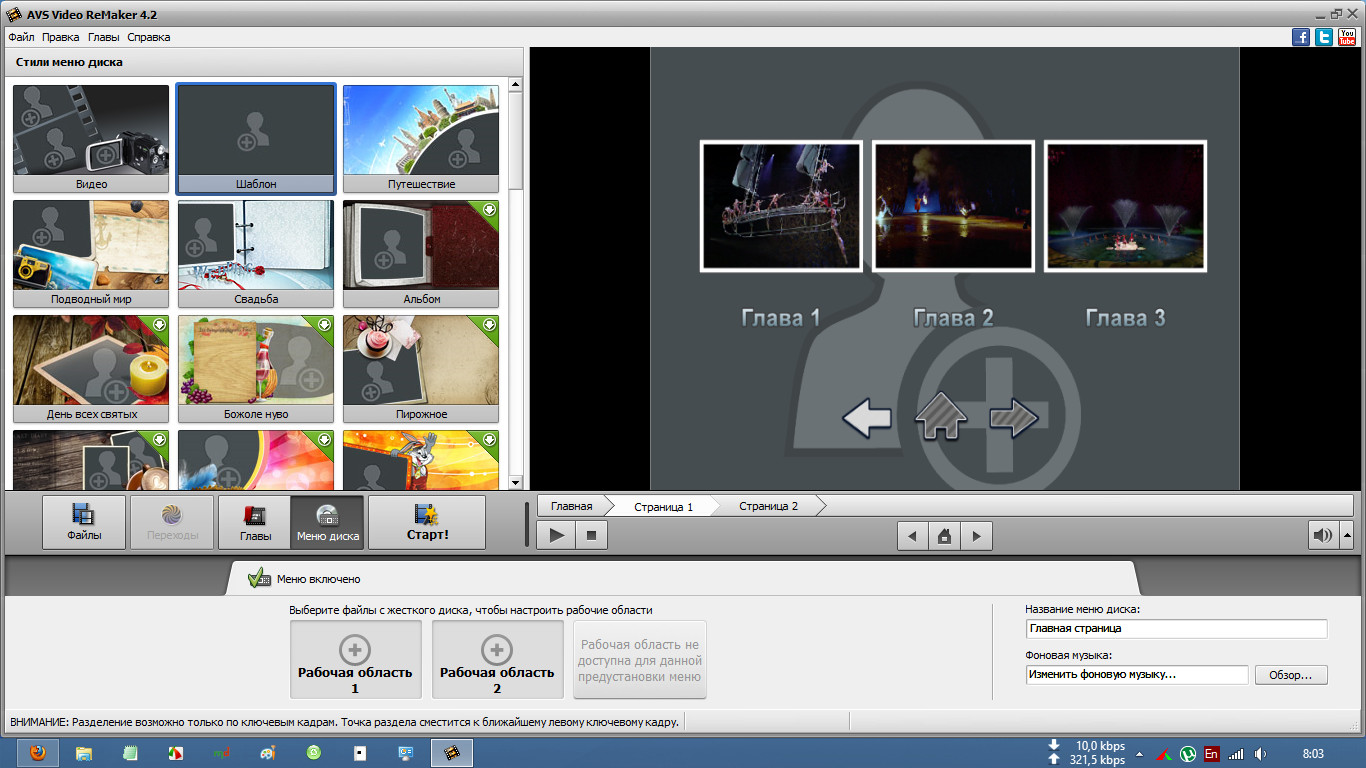
Task: Open the Facebook page icon
Action: 1301,37
